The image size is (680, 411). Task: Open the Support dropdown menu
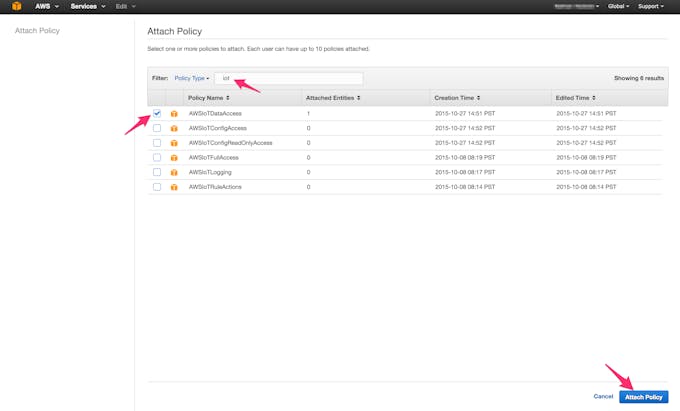pyautogui.click(x=651, y=6)
